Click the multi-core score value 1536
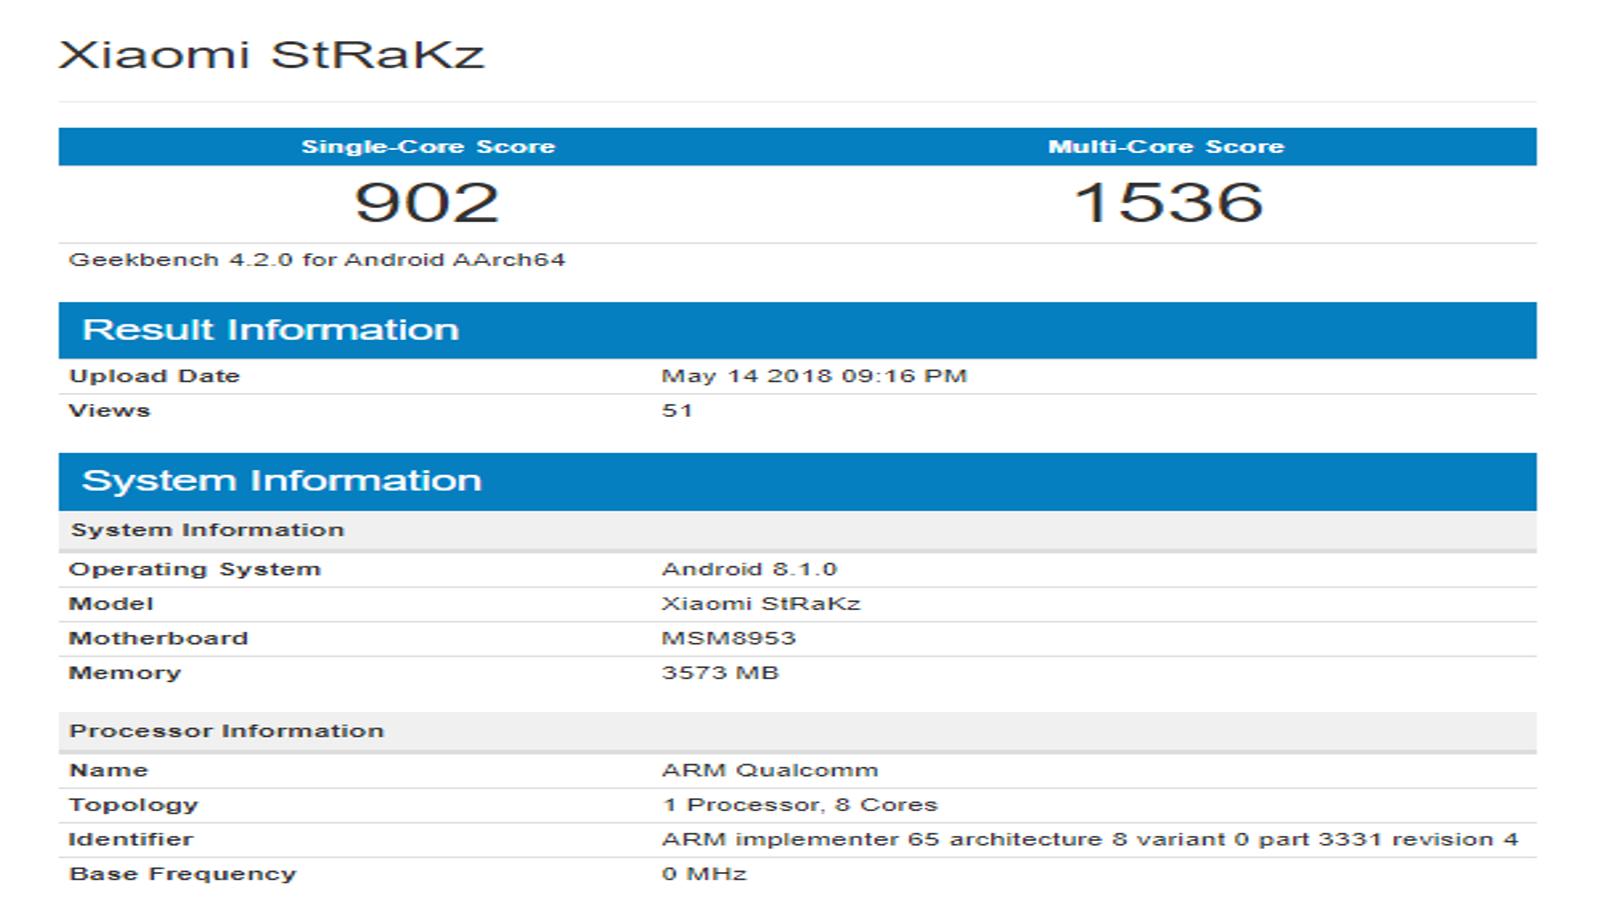 point(1168,202)
